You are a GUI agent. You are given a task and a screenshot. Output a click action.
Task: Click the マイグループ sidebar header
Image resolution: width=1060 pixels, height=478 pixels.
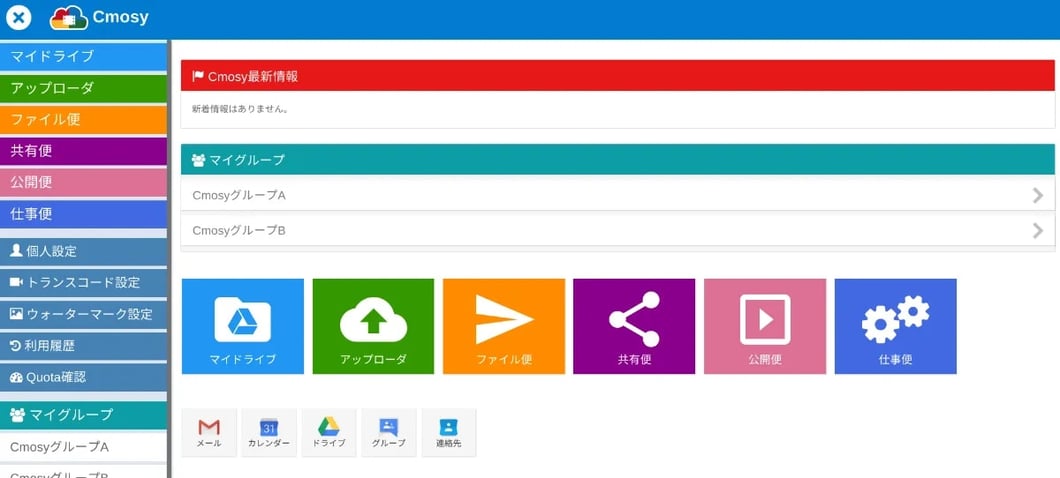click(83, 415)
